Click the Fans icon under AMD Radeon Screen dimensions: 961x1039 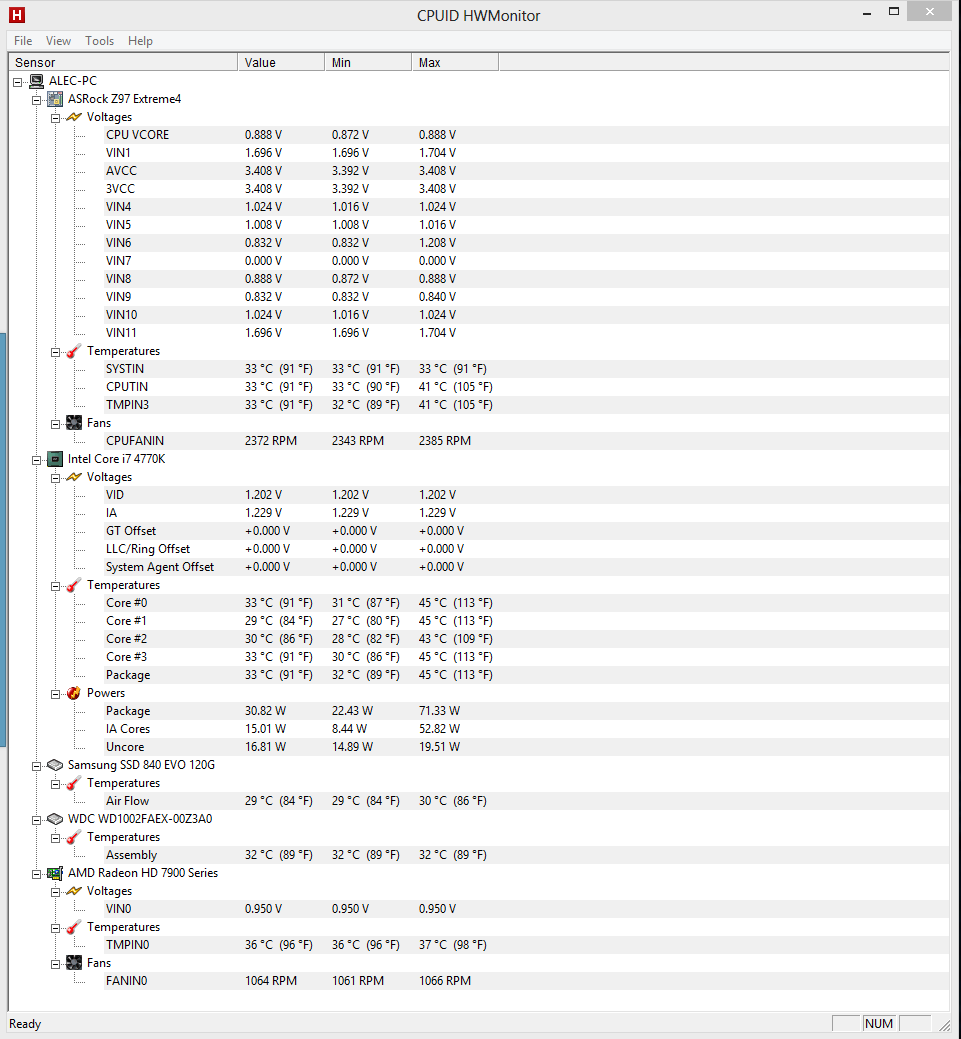(74, 963)
